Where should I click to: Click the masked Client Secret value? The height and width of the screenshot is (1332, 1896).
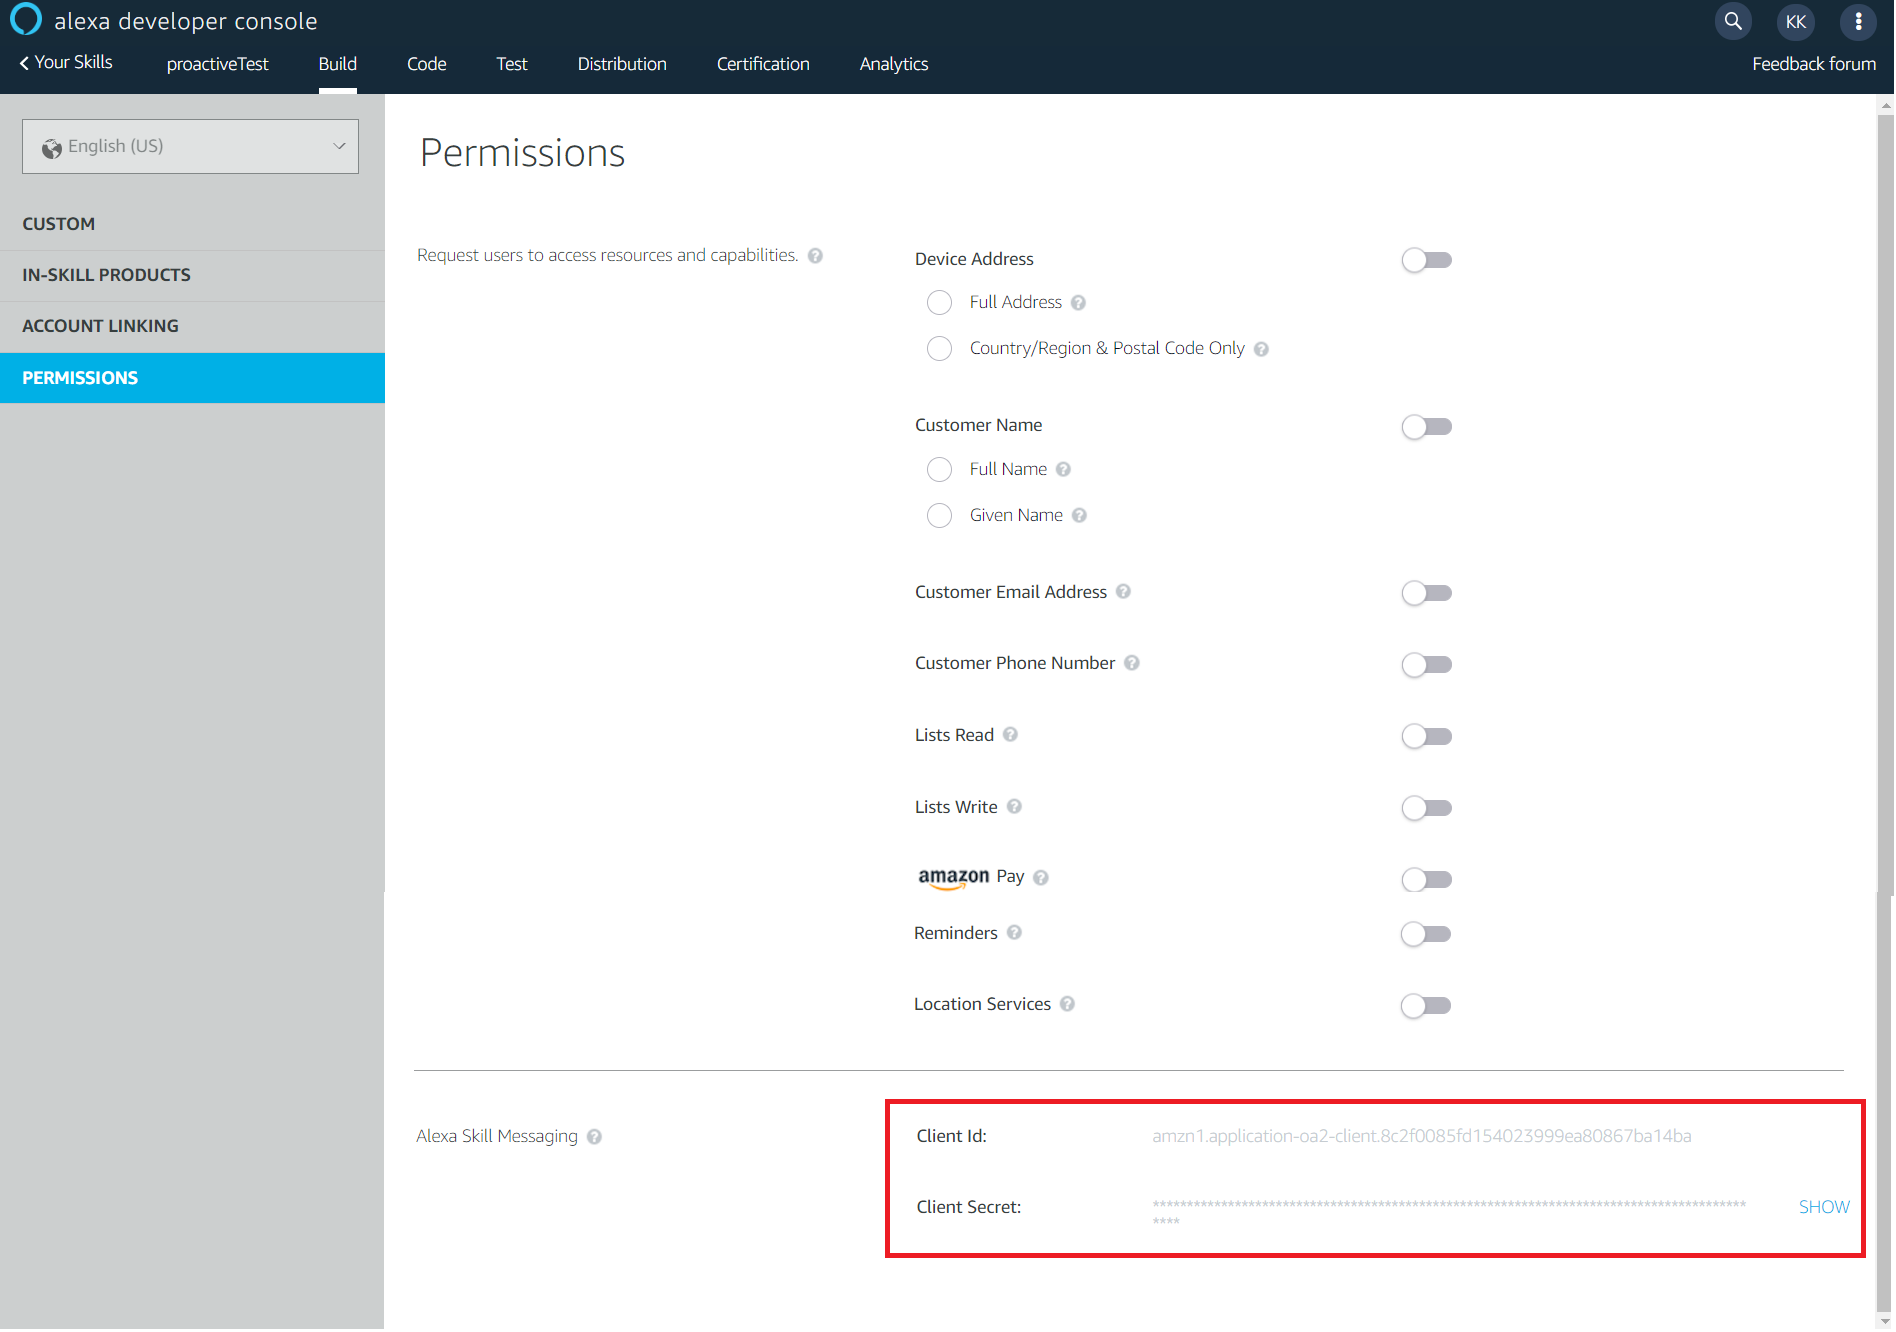(x=1449, y=1212)
